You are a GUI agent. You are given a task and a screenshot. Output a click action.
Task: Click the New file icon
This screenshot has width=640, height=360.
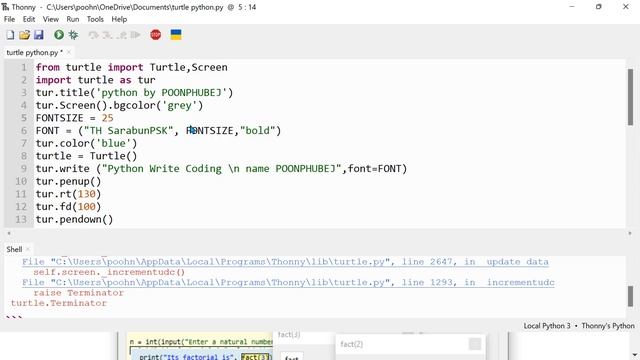click(x=10, y=35)
